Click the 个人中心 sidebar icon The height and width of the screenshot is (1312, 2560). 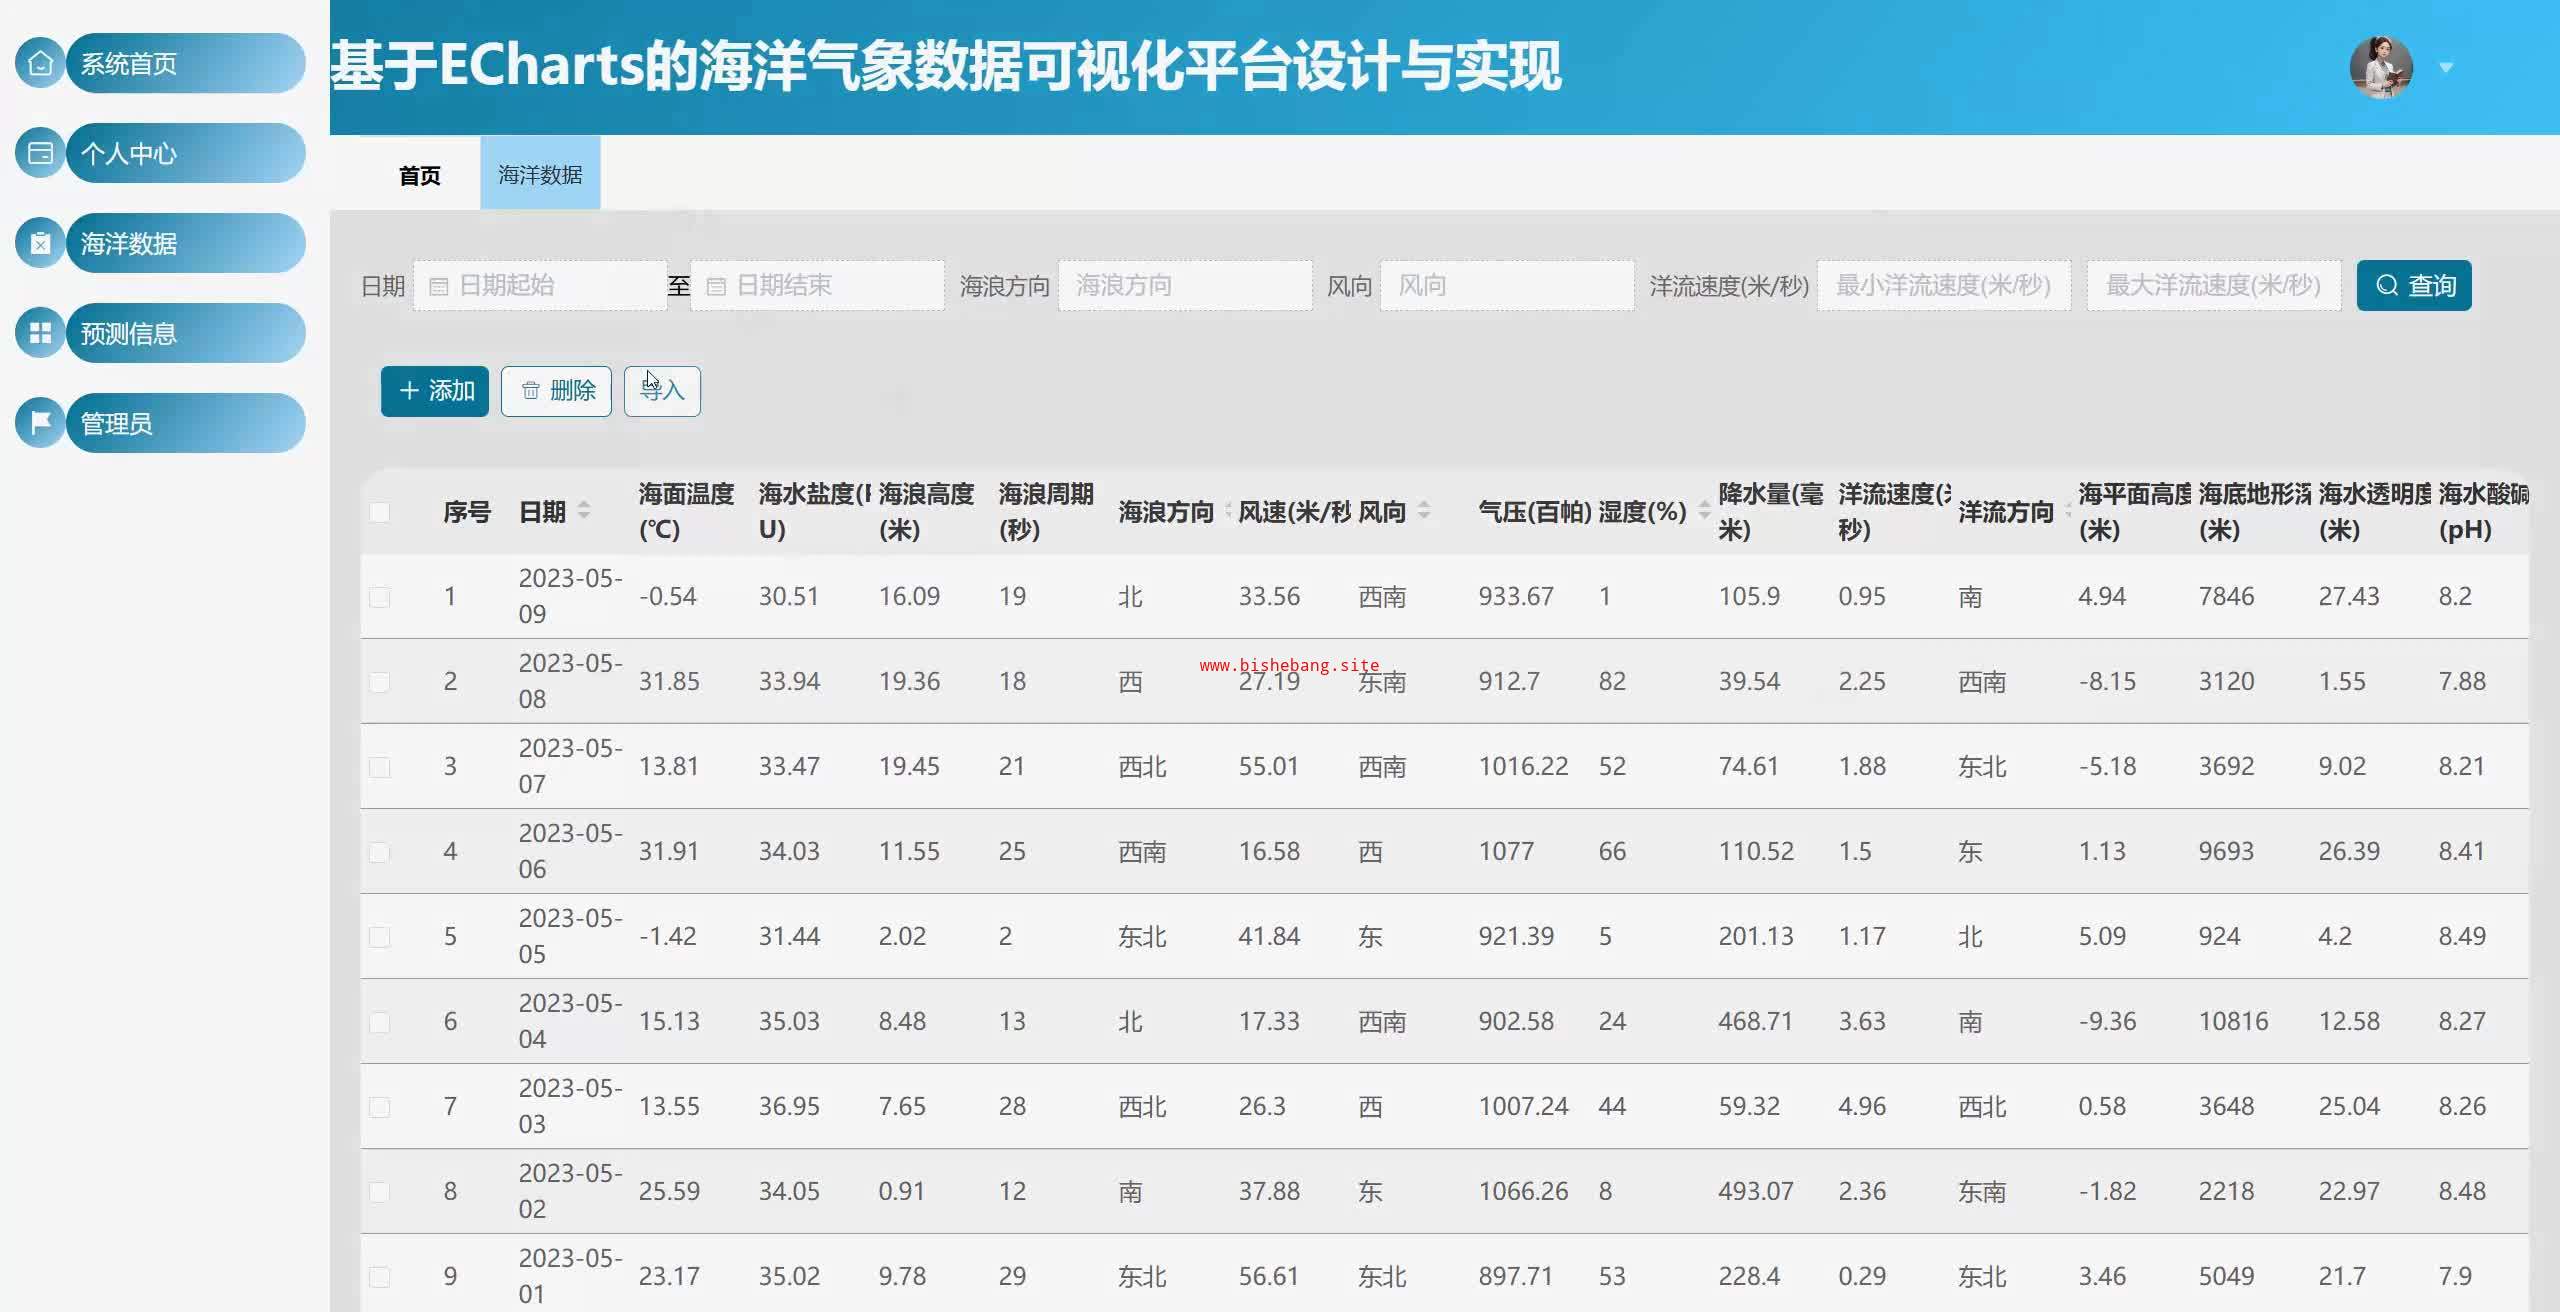[40, 153]
